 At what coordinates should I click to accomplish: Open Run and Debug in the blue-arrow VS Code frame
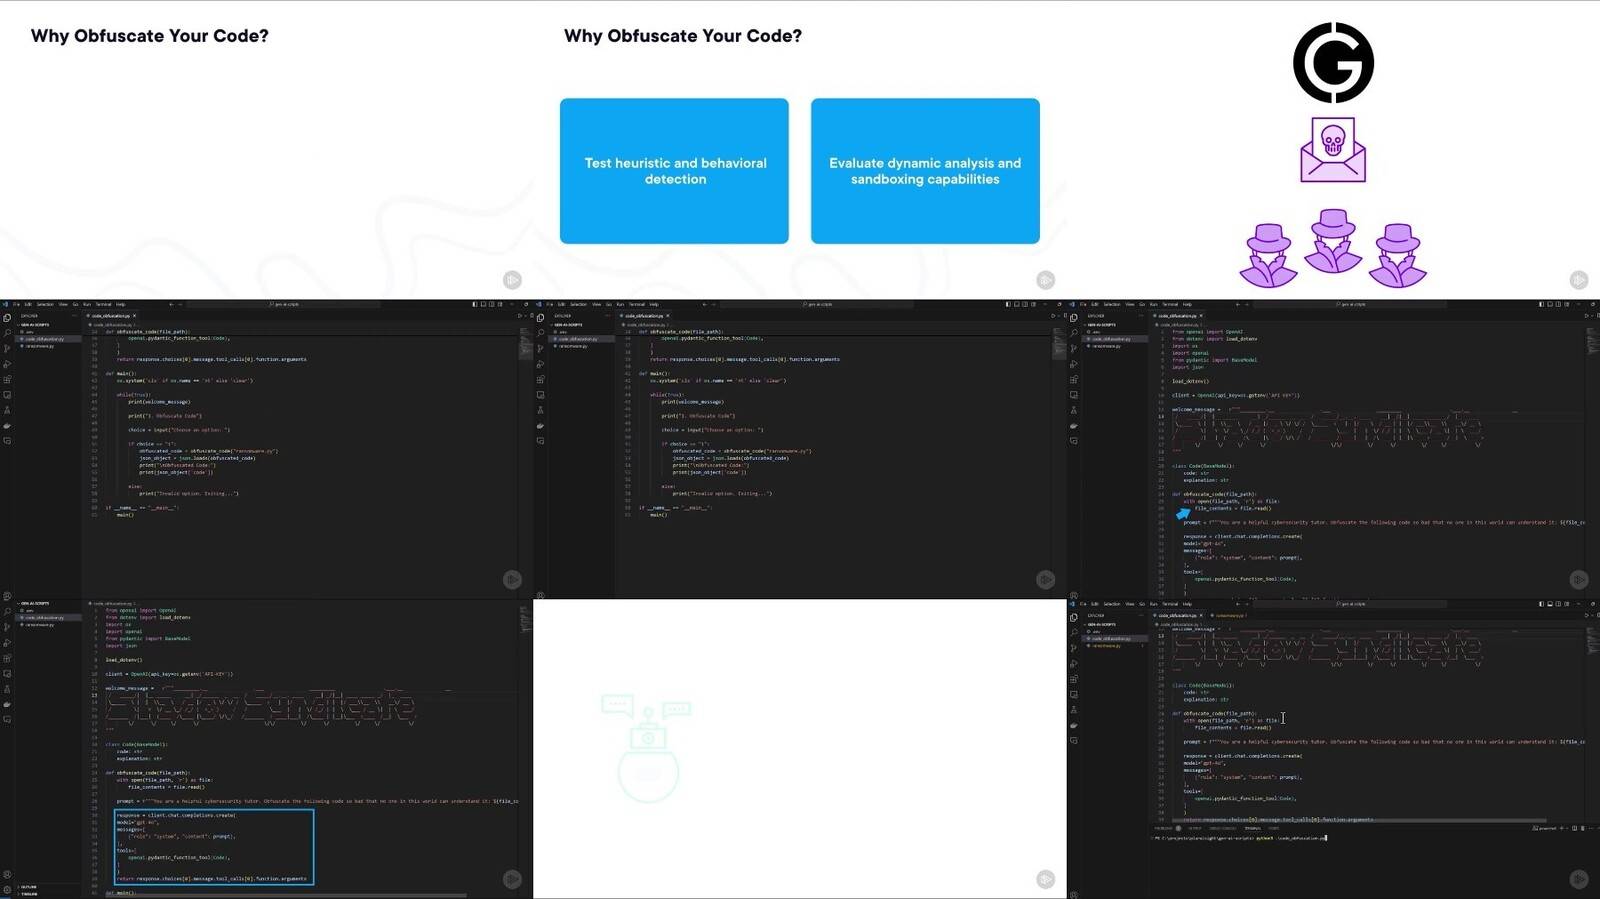pos(1074,364)
